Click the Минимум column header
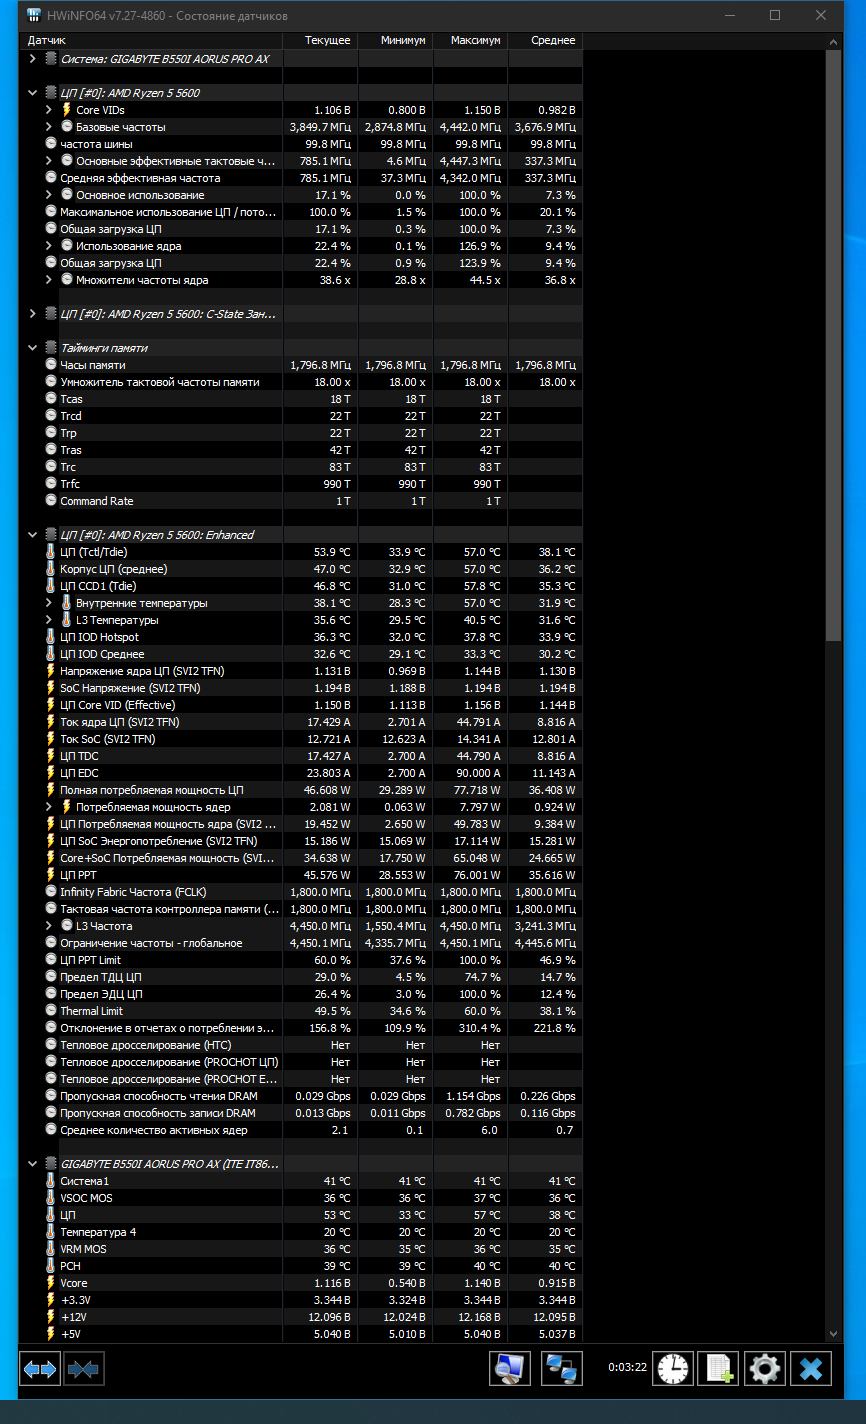 394,40
